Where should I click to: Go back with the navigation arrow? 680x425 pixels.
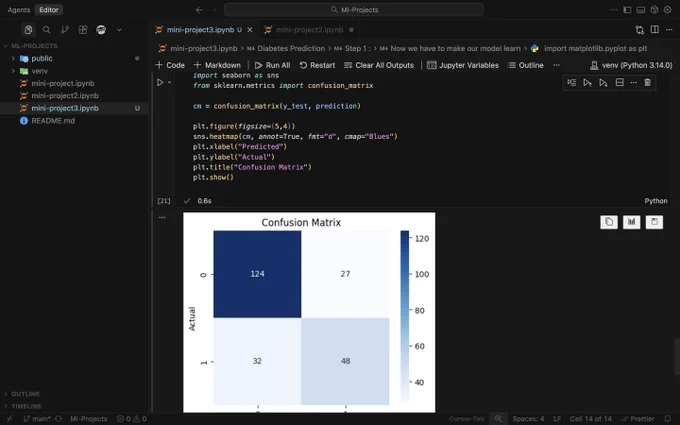tap(199, 10)
